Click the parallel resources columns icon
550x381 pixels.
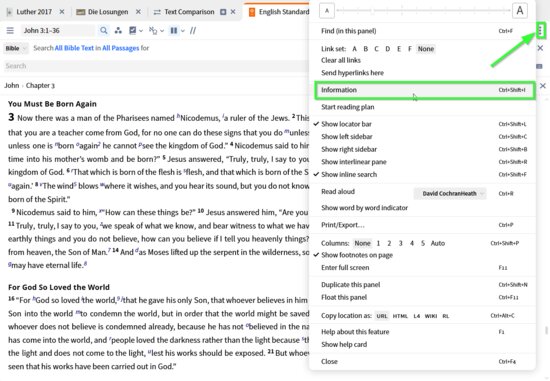tap(173, 31)
